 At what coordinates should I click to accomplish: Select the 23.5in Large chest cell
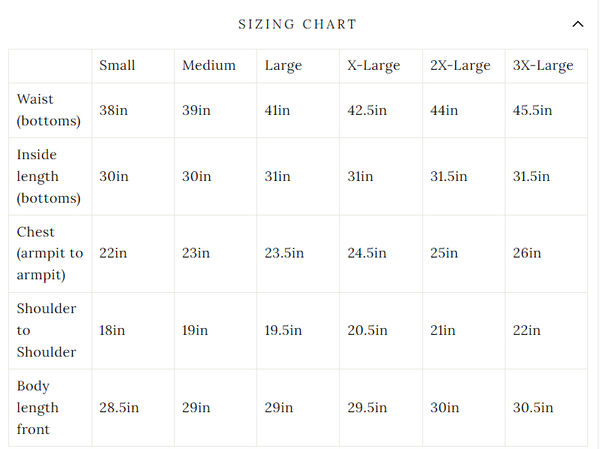coord(284,253)
